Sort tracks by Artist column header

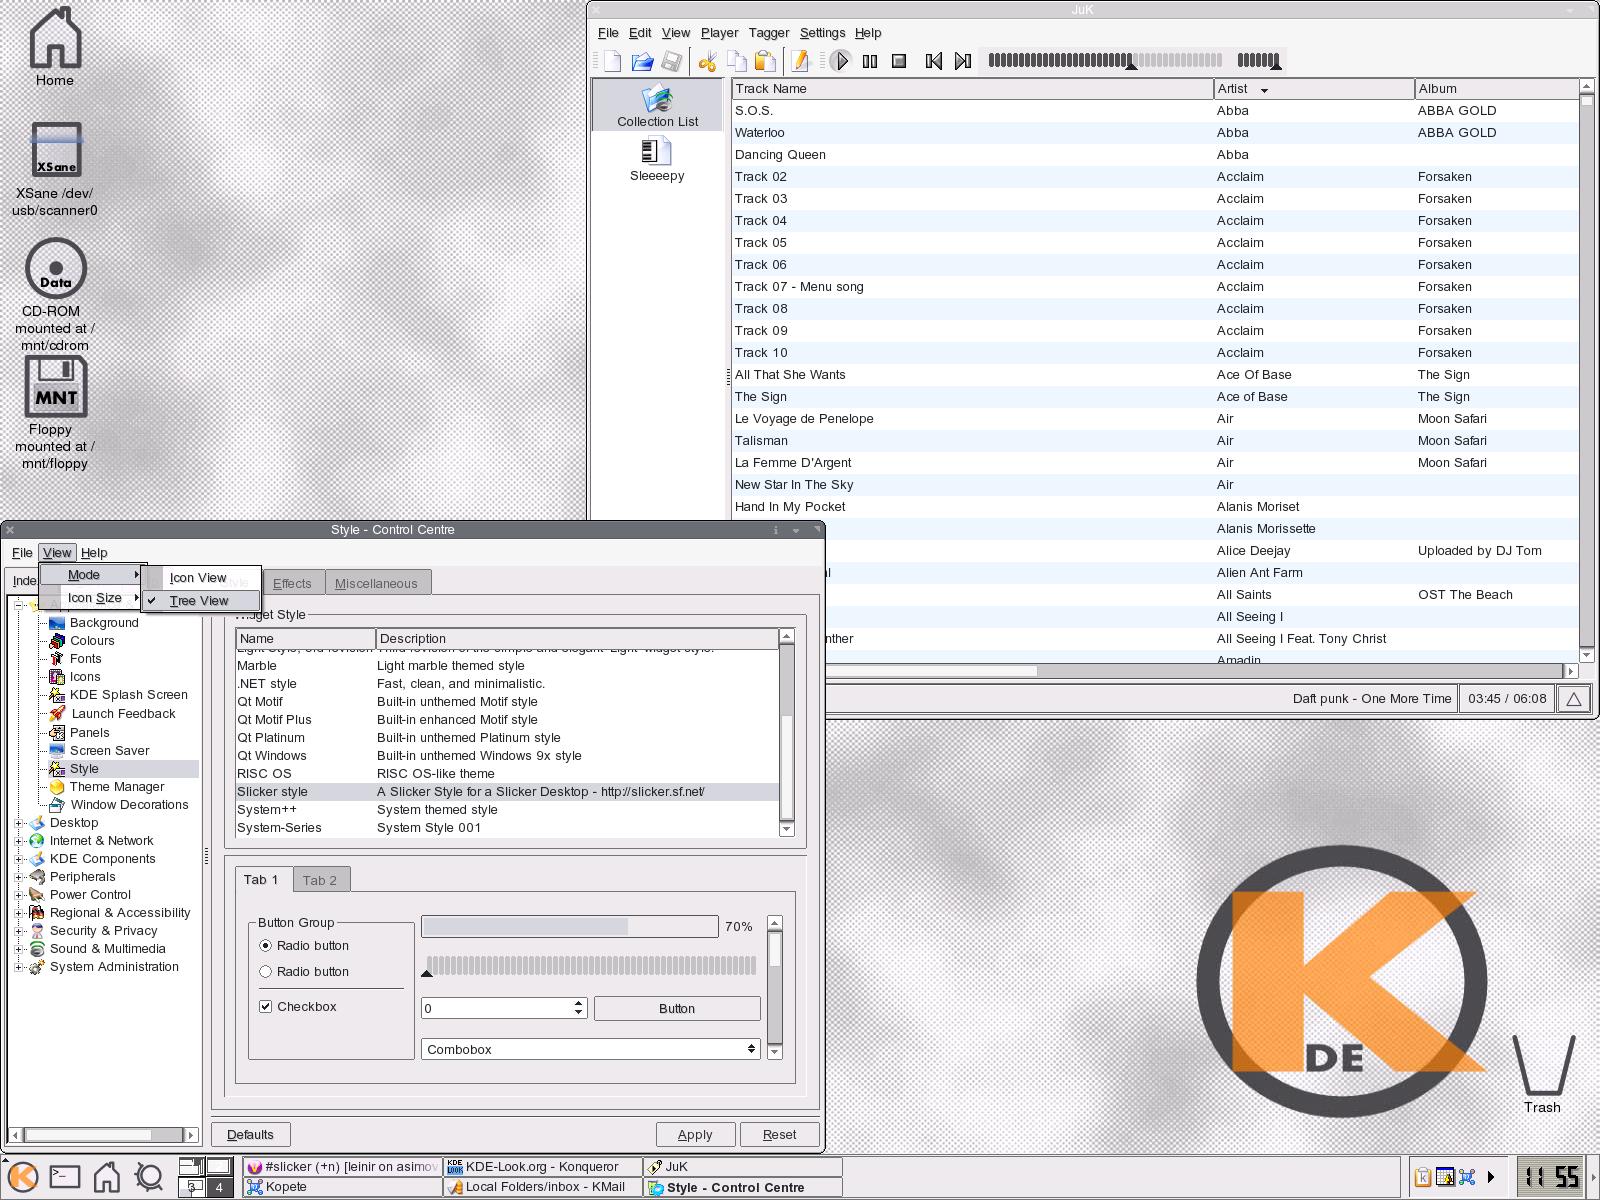coord(1314,88)
